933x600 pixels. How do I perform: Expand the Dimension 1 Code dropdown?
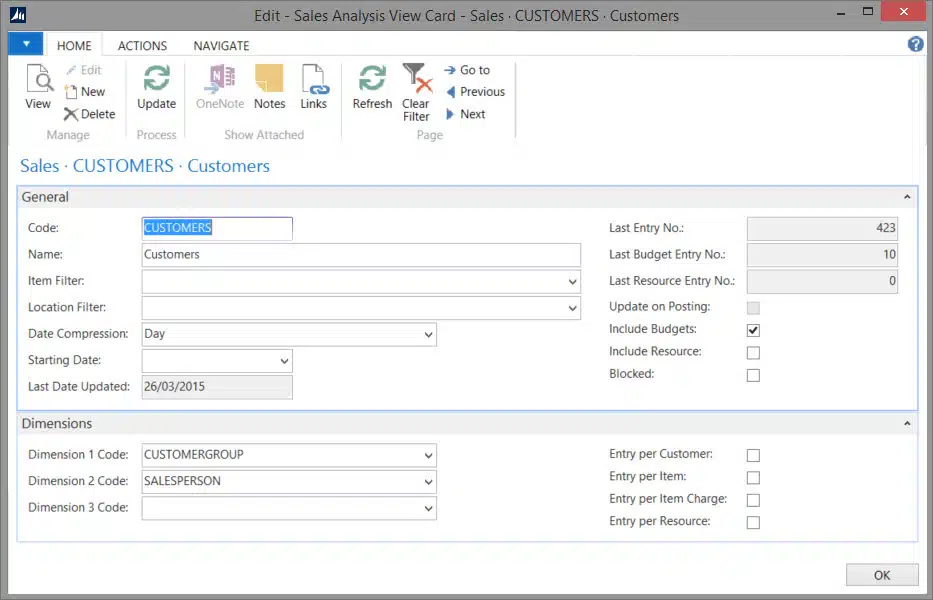coord(428,456)
